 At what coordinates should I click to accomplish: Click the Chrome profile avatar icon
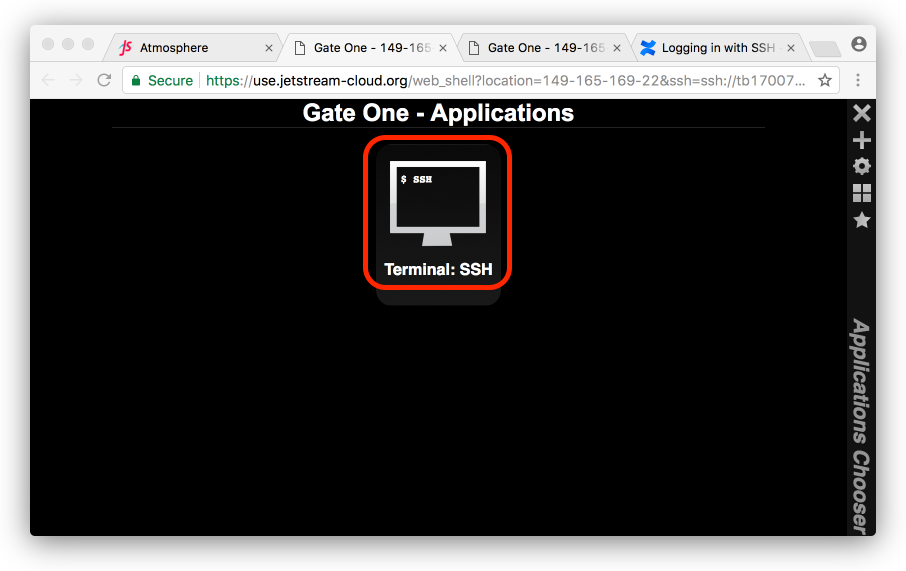point(858,45)
